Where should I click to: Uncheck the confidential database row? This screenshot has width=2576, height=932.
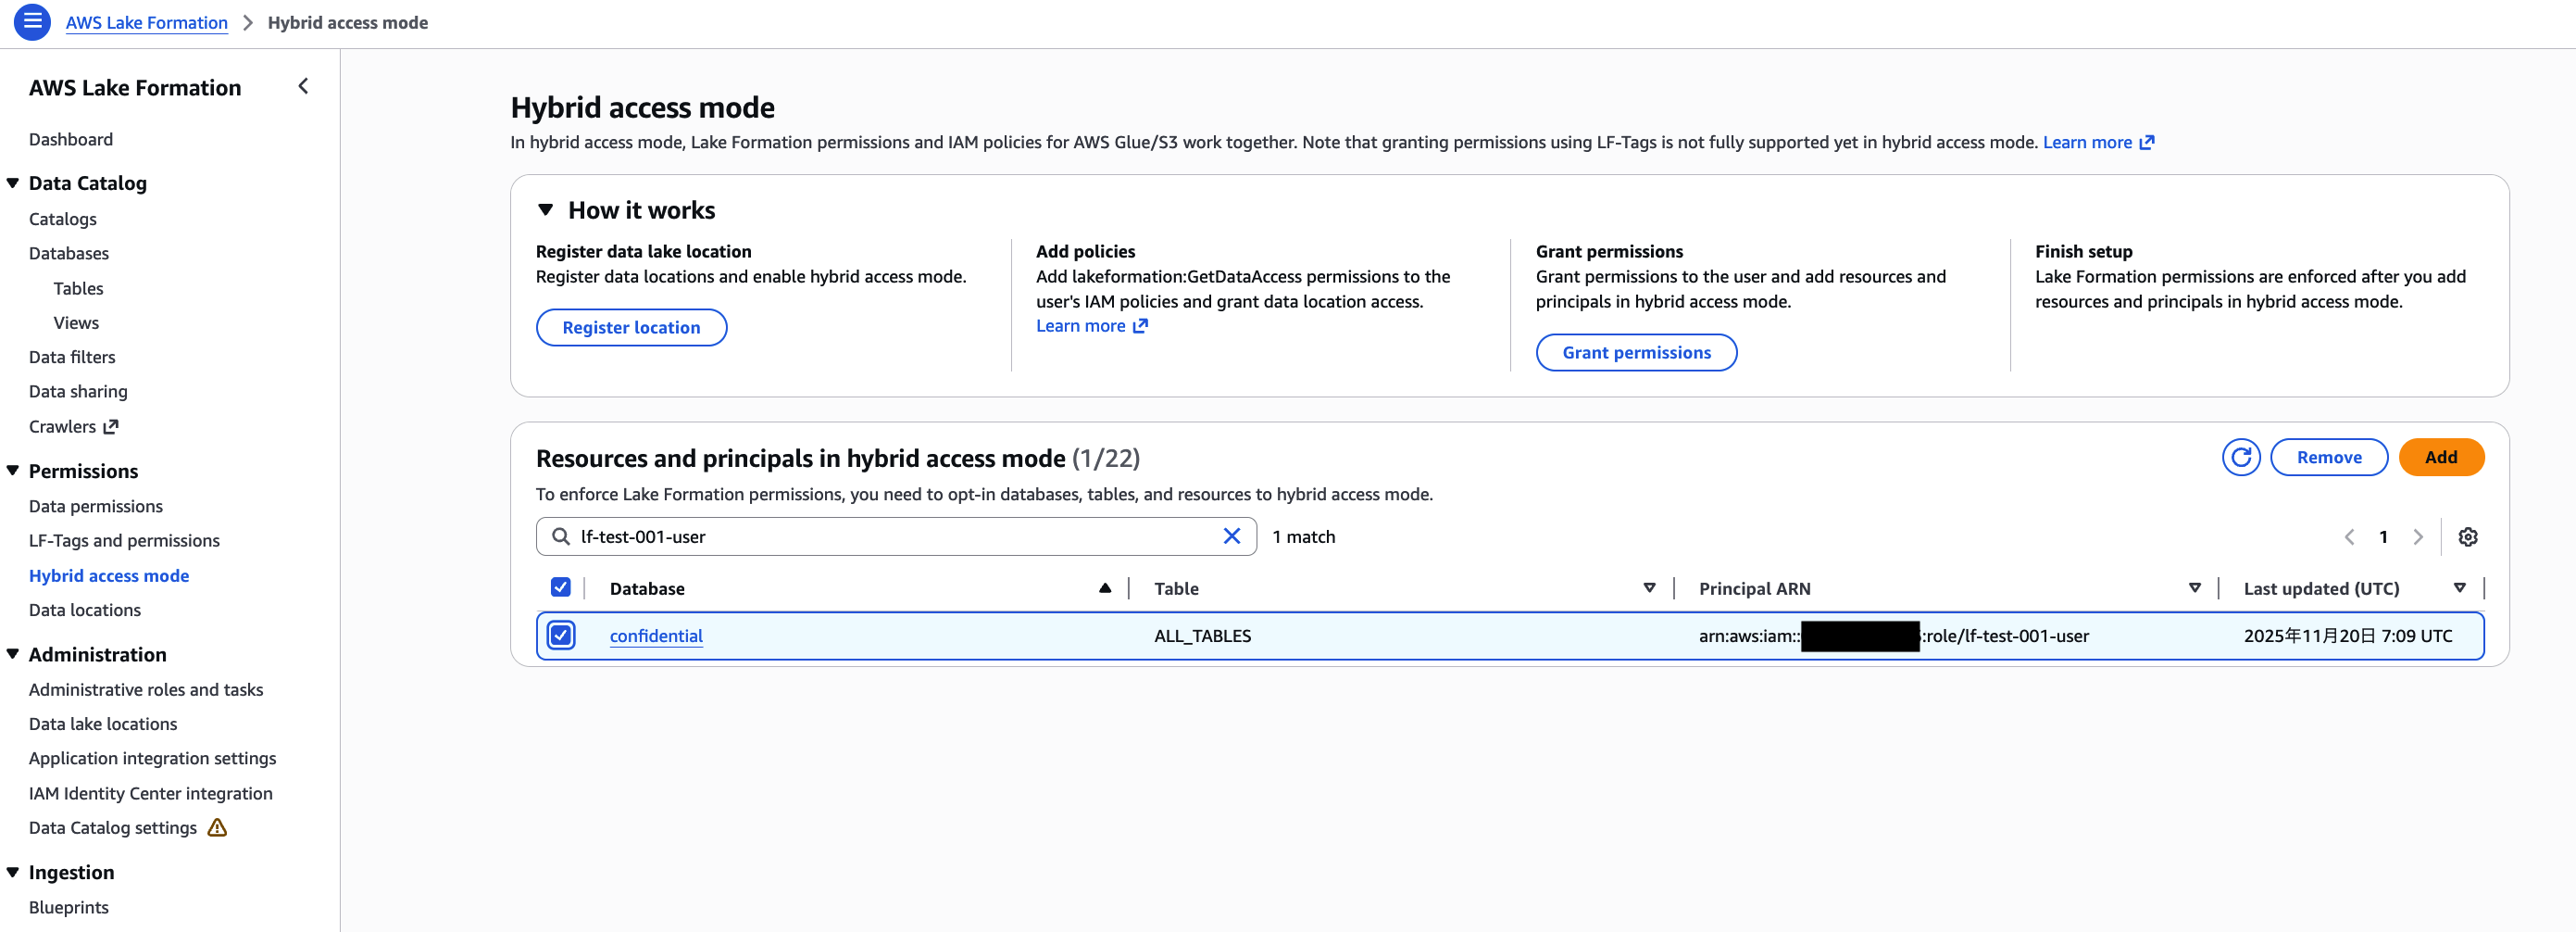pyautogui.click(x=562, y=635)
